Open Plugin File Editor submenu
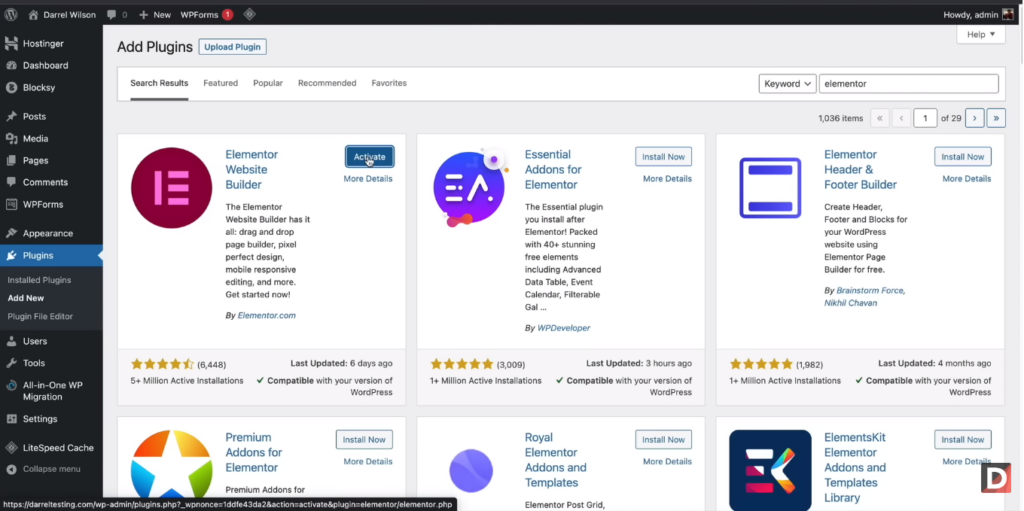 (x=40, y=316)
